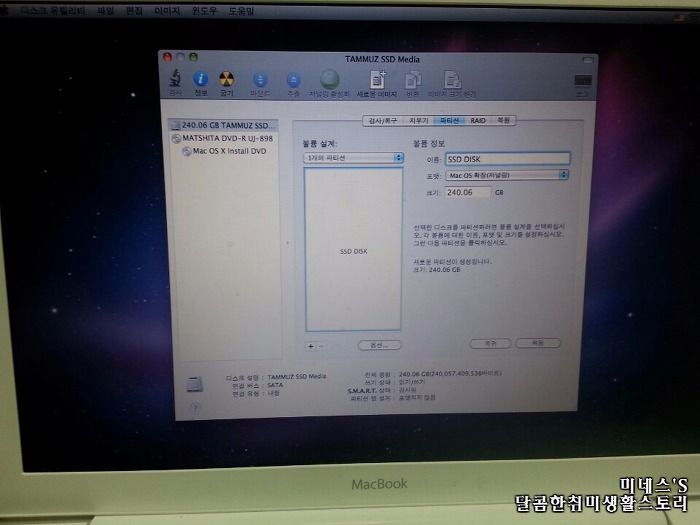Open the Log viewer toolbar icon
This screenshot has height=525, width=700.
click(x=583, y=81)
